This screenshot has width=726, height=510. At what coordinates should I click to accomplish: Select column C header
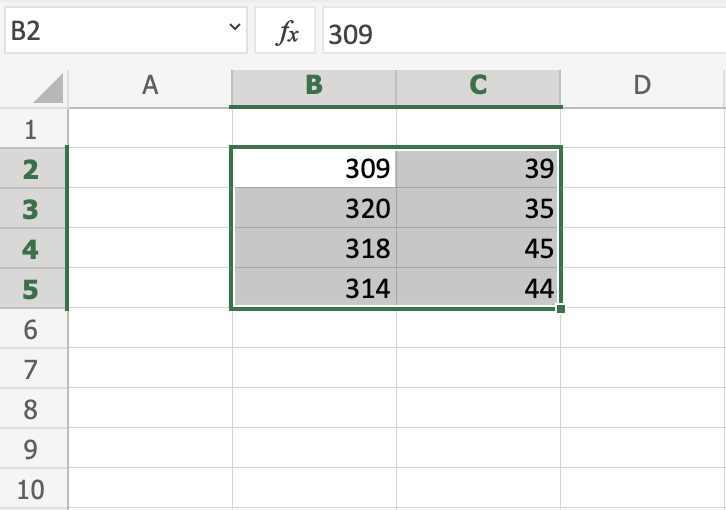point(478,86)
